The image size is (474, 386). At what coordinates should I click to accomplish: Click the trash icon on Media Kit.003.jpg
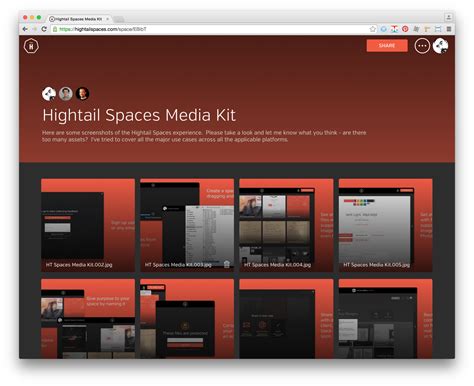(227, 265)
